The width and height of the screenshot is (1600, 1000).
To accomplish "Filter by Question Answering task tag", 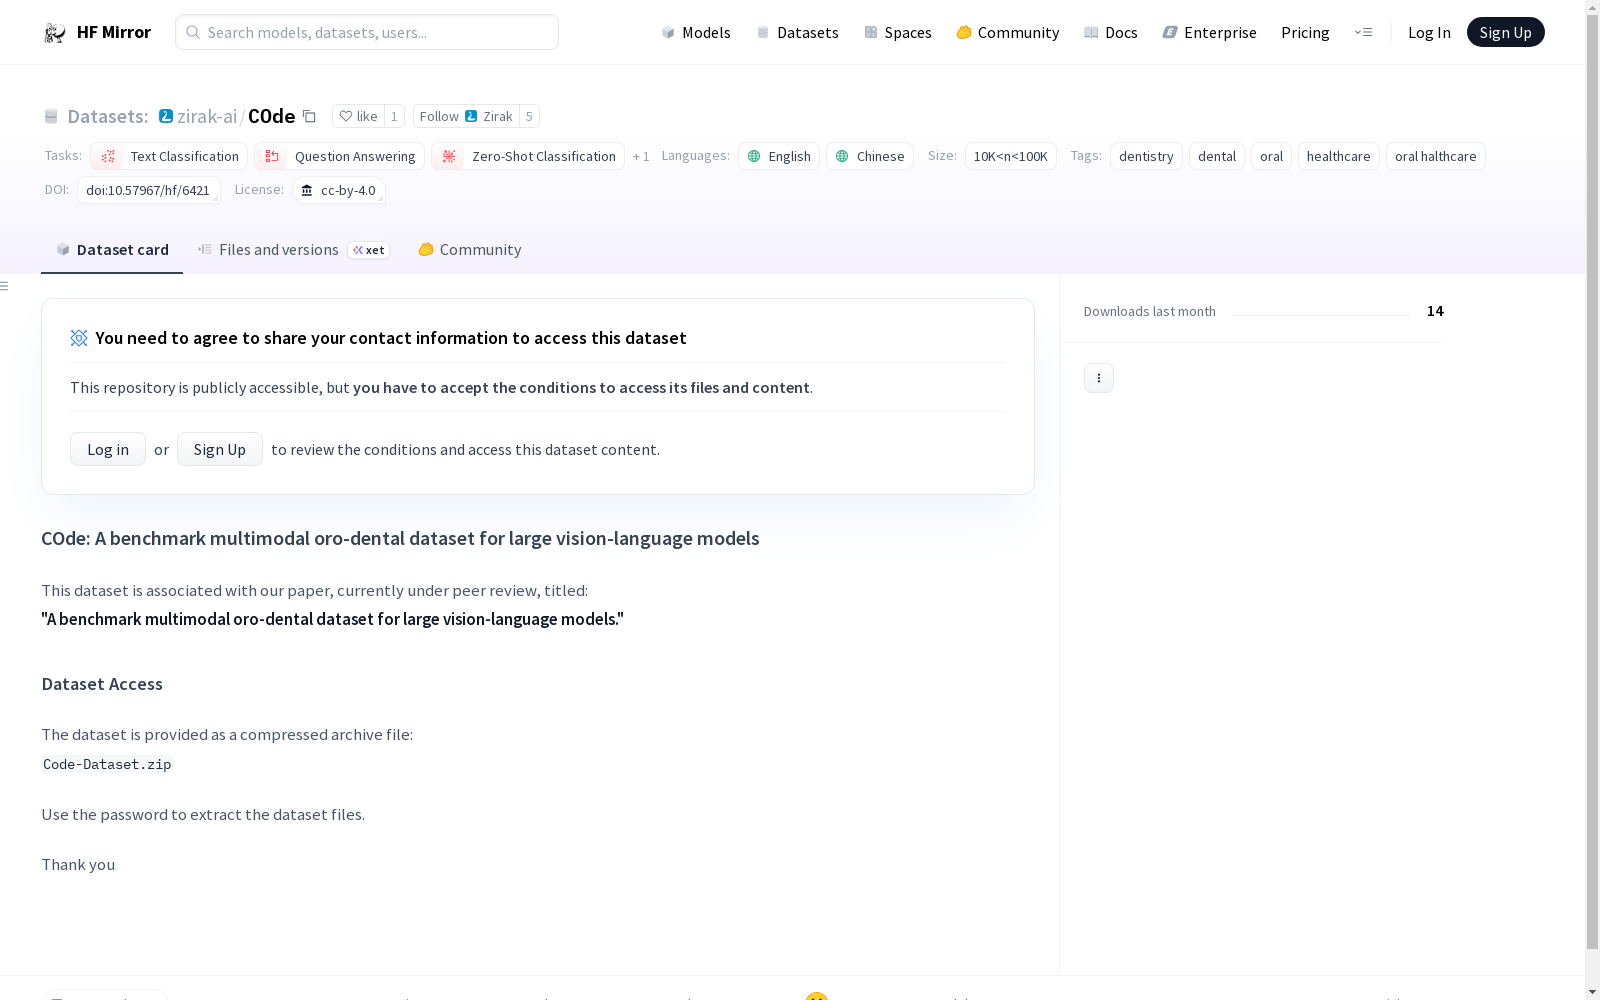I will click(x=340, y=157).
